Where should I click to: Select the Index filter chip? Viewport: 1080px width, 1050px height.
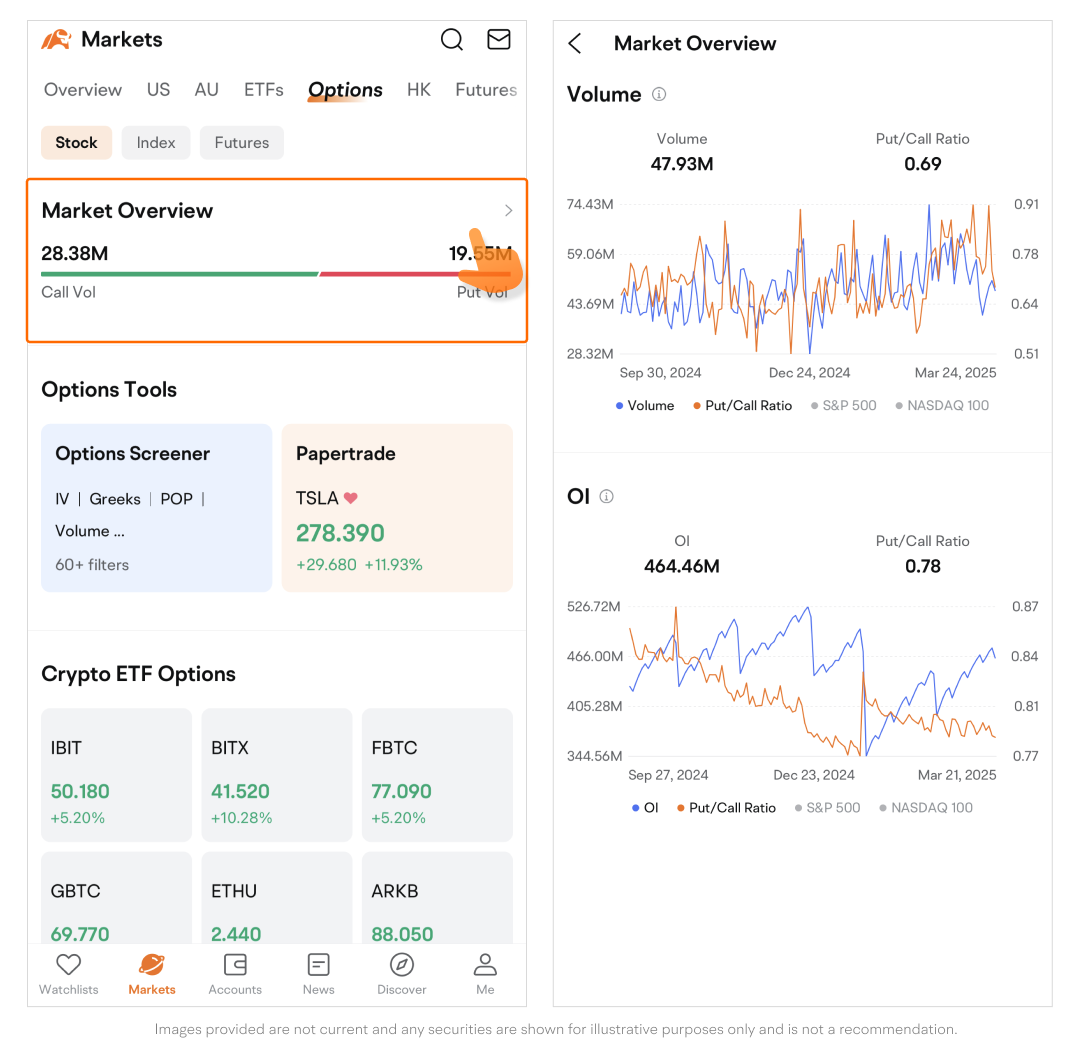[x=156, y=142]
